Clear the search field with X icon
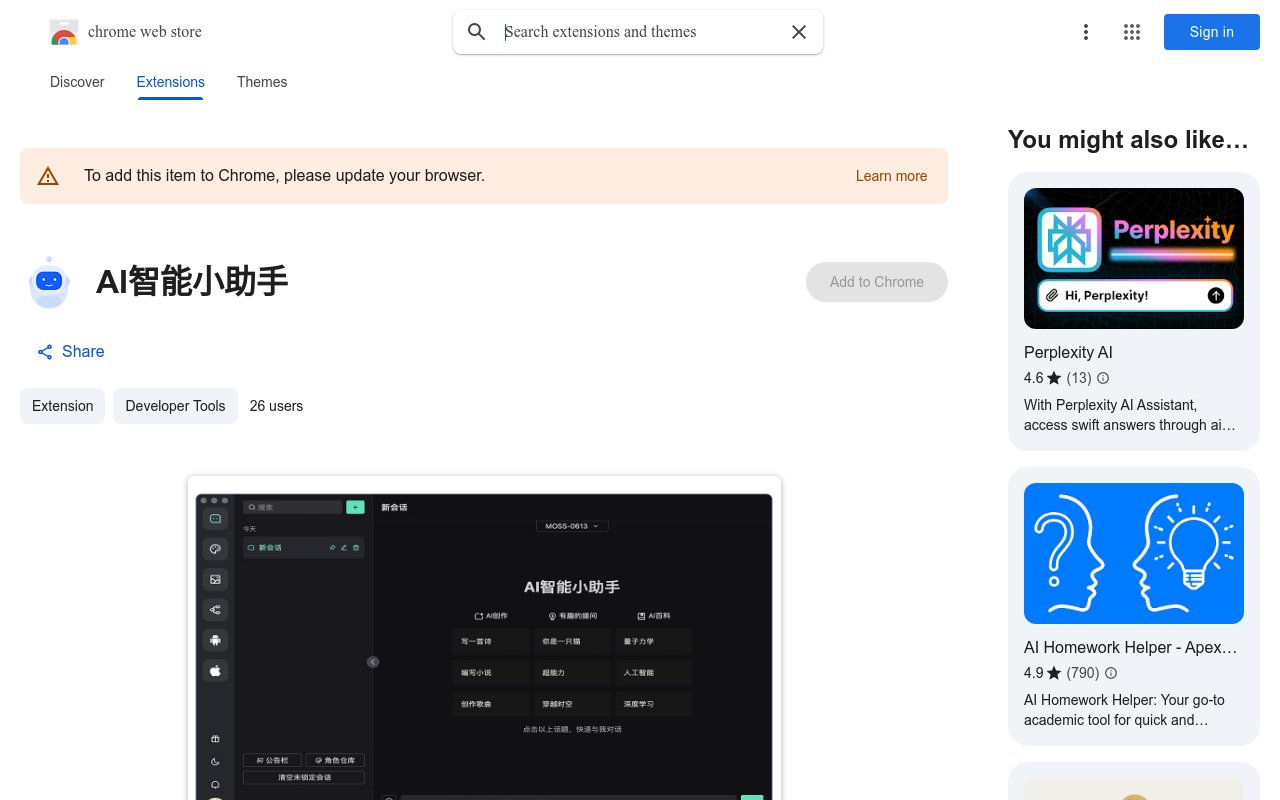This screenshot has height=800, width=1280. (799, 32)
